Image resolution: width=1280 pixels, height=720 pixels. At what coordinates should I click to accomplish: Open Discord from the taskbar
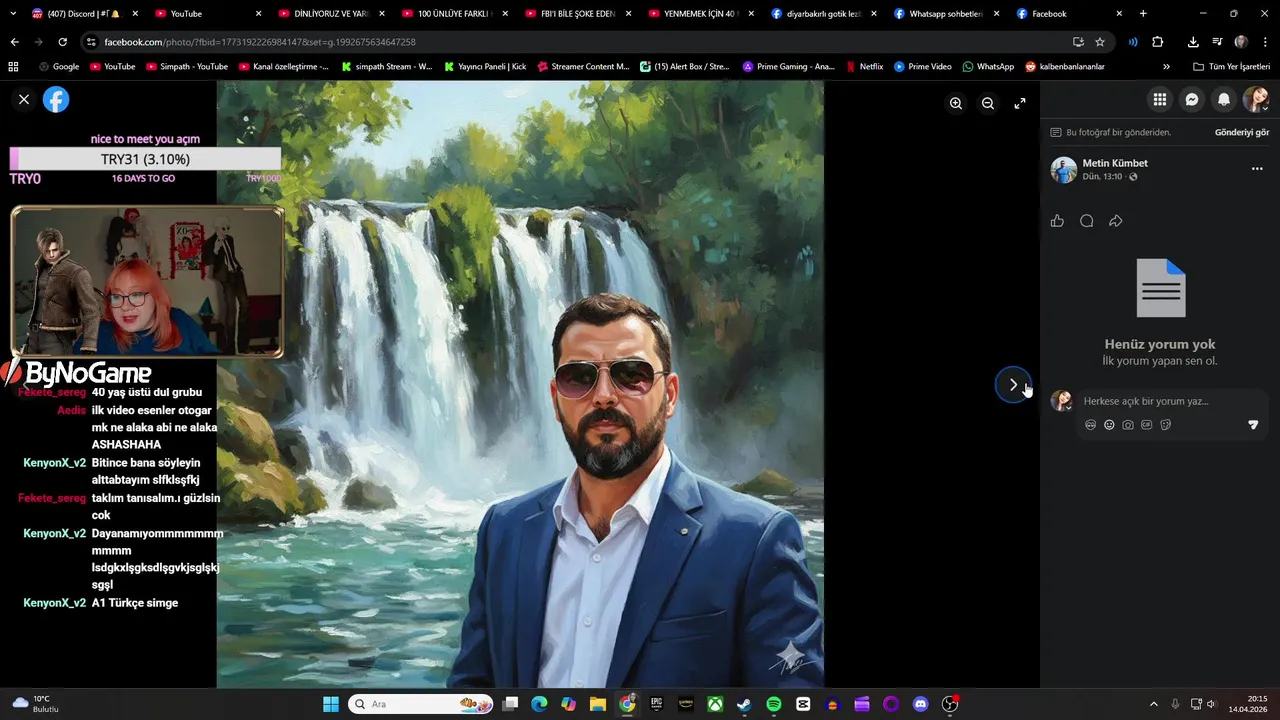point(921,704)
